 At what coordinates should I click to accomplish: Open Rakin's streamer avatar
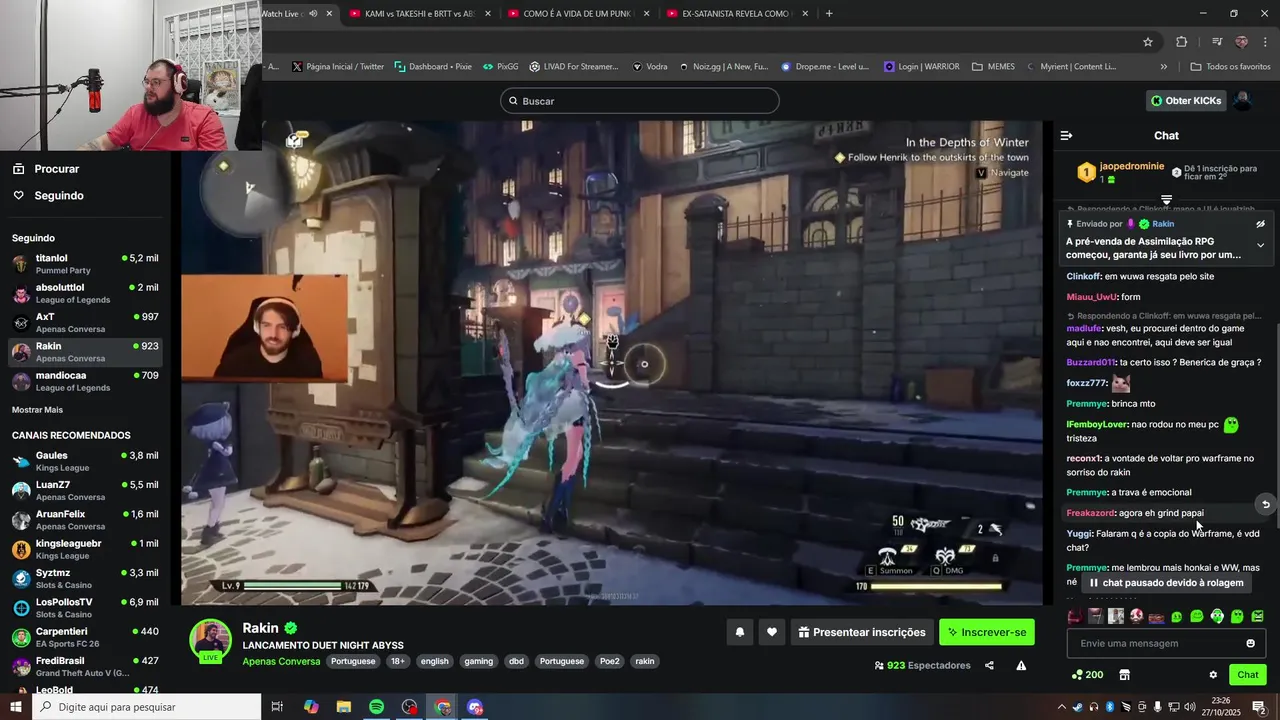pos(211,640)
